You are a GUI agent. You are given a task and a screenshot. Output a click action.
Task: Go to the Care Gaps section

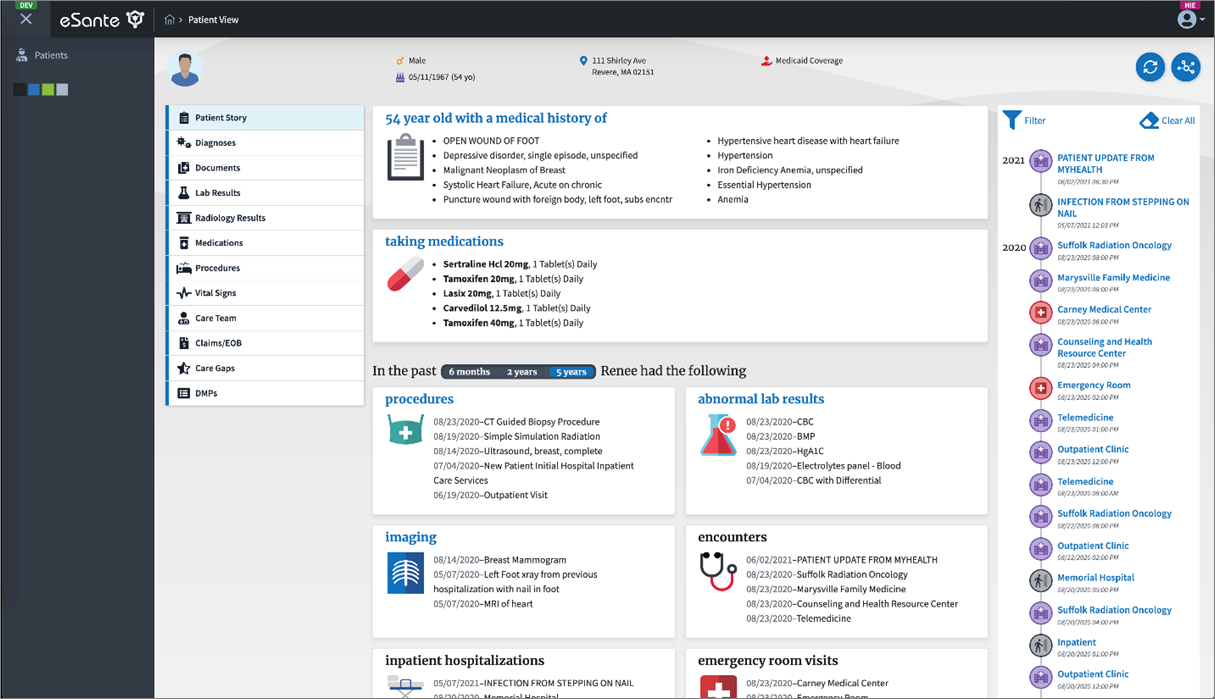click(x=265, y=368)
